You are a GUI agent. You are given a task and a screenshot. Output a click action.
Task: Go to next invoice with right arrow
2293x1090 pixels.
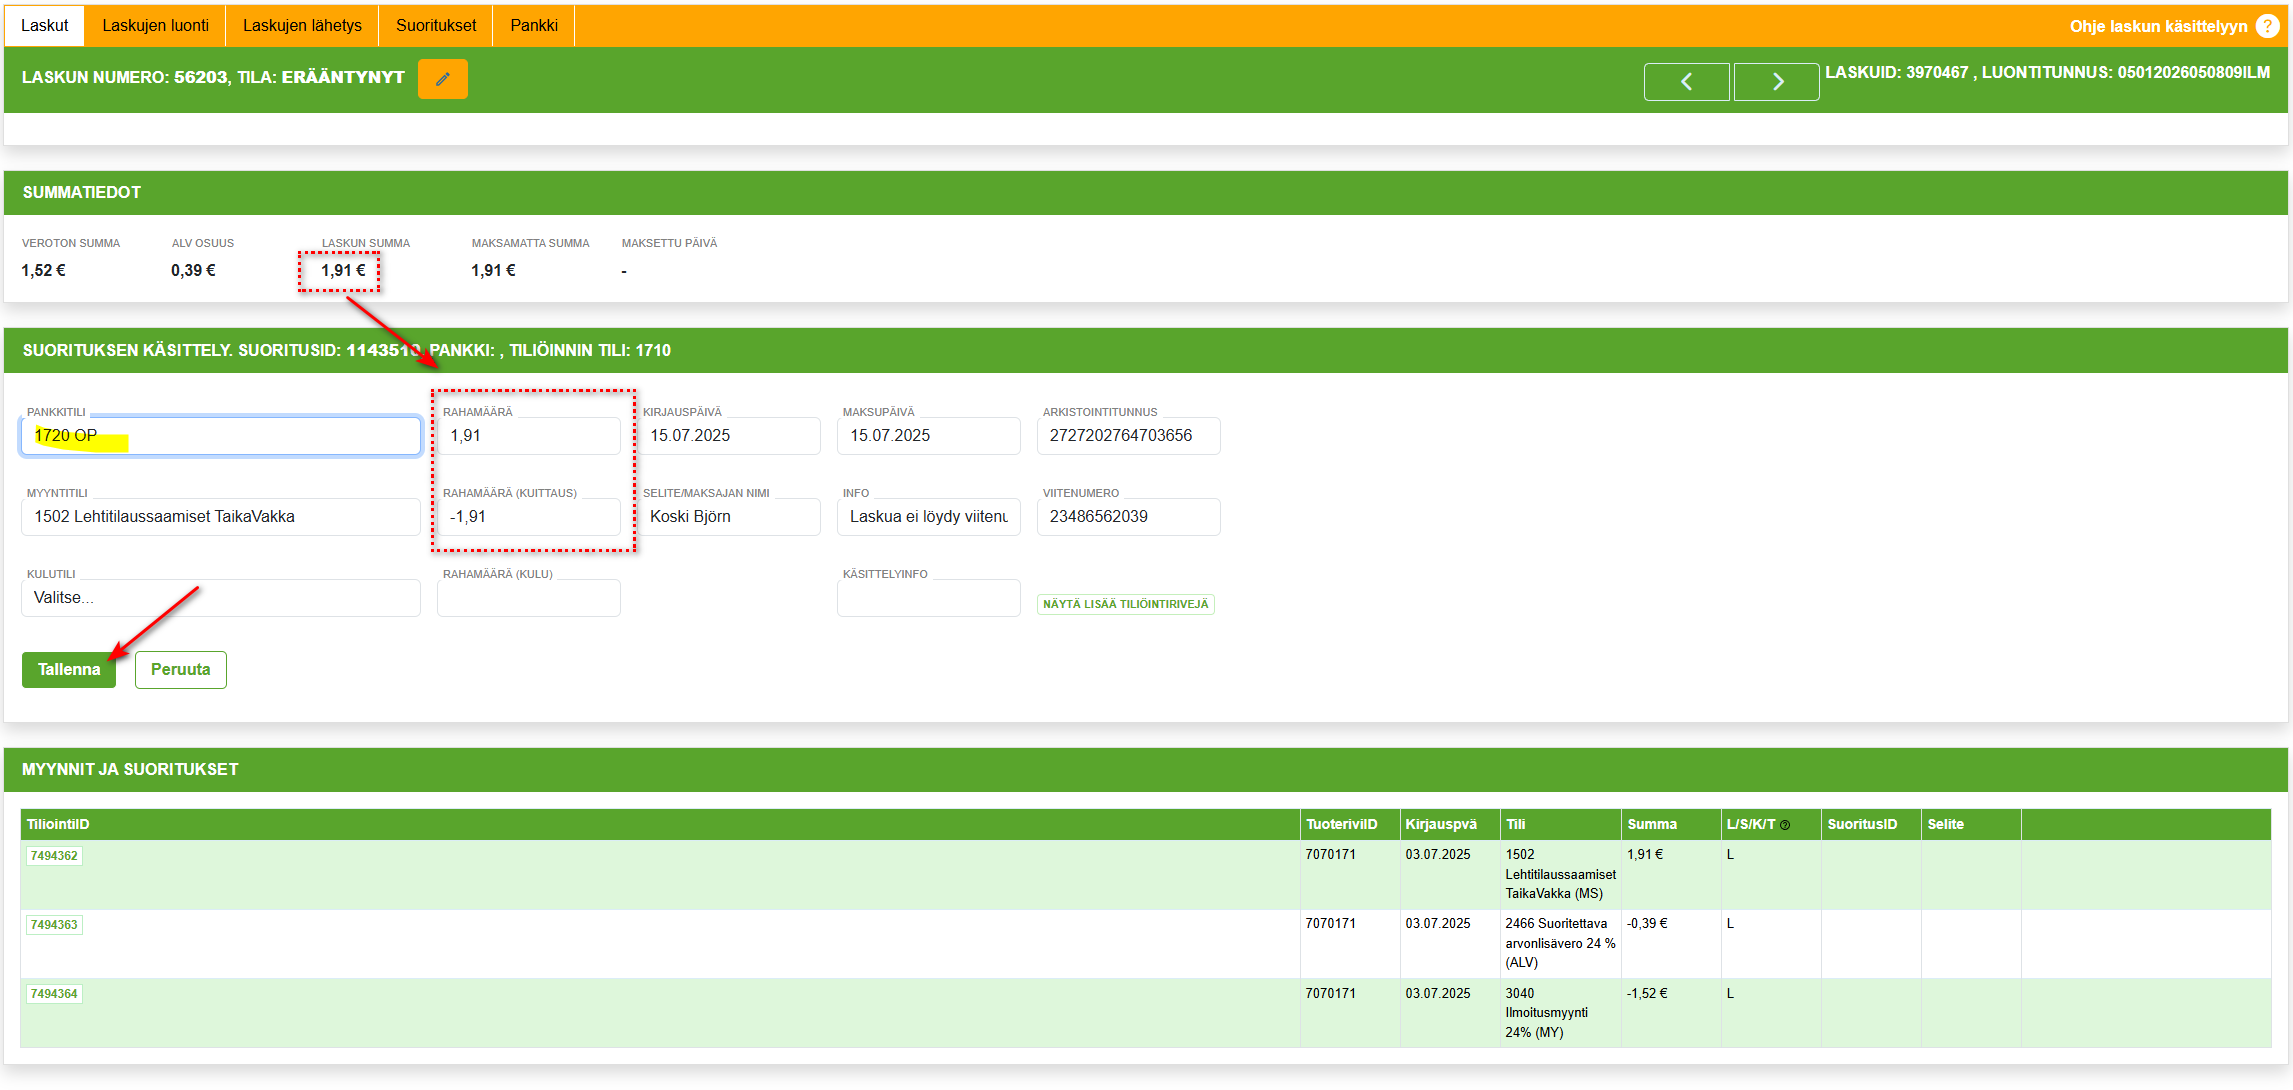pos(1776,82)
